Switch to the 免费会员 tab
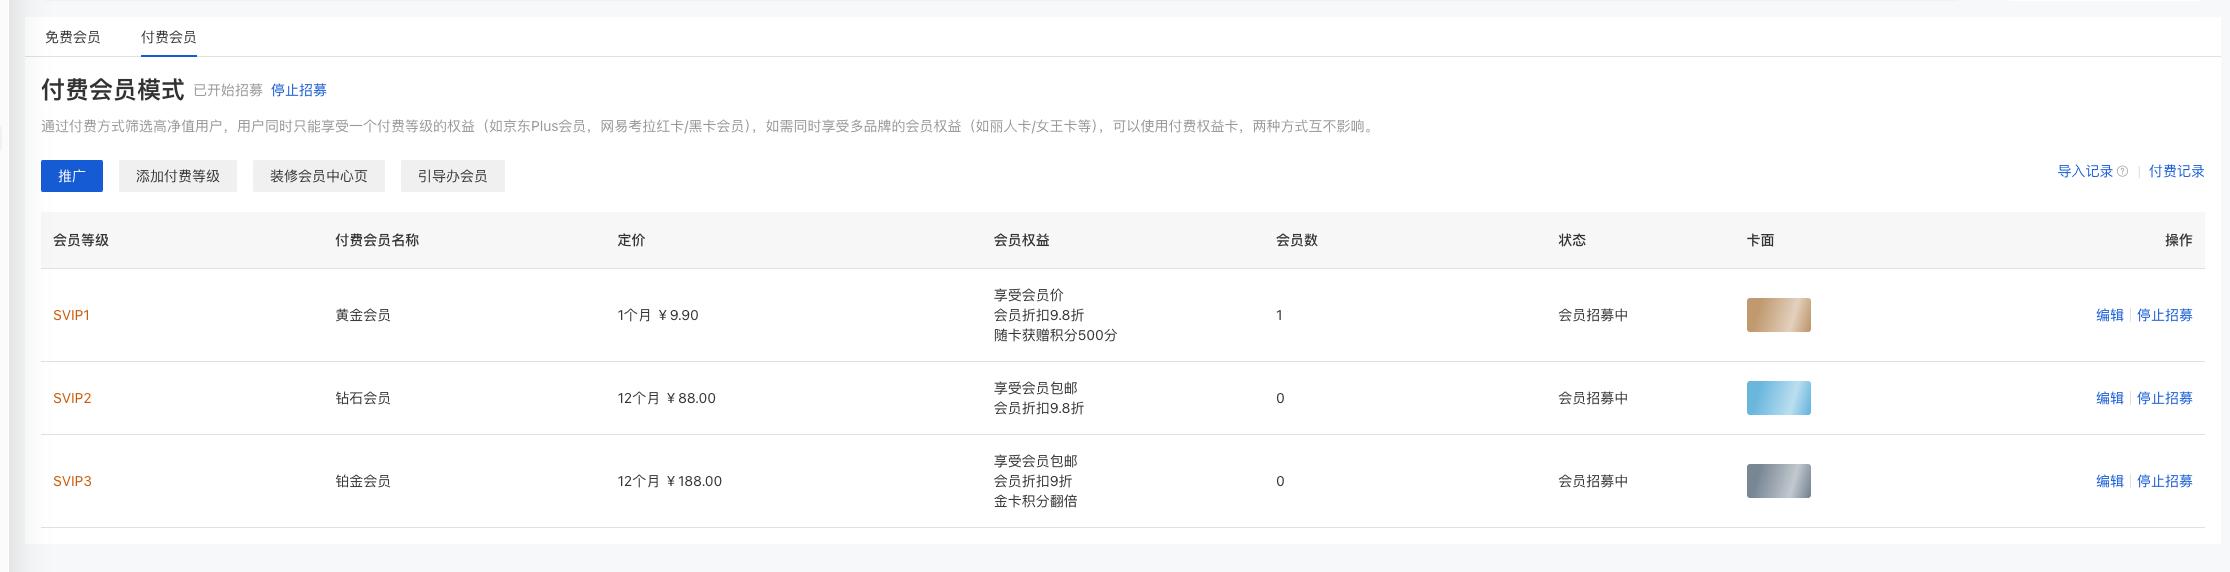Viewport: 2230px width, 572px height. click(72, 37)
